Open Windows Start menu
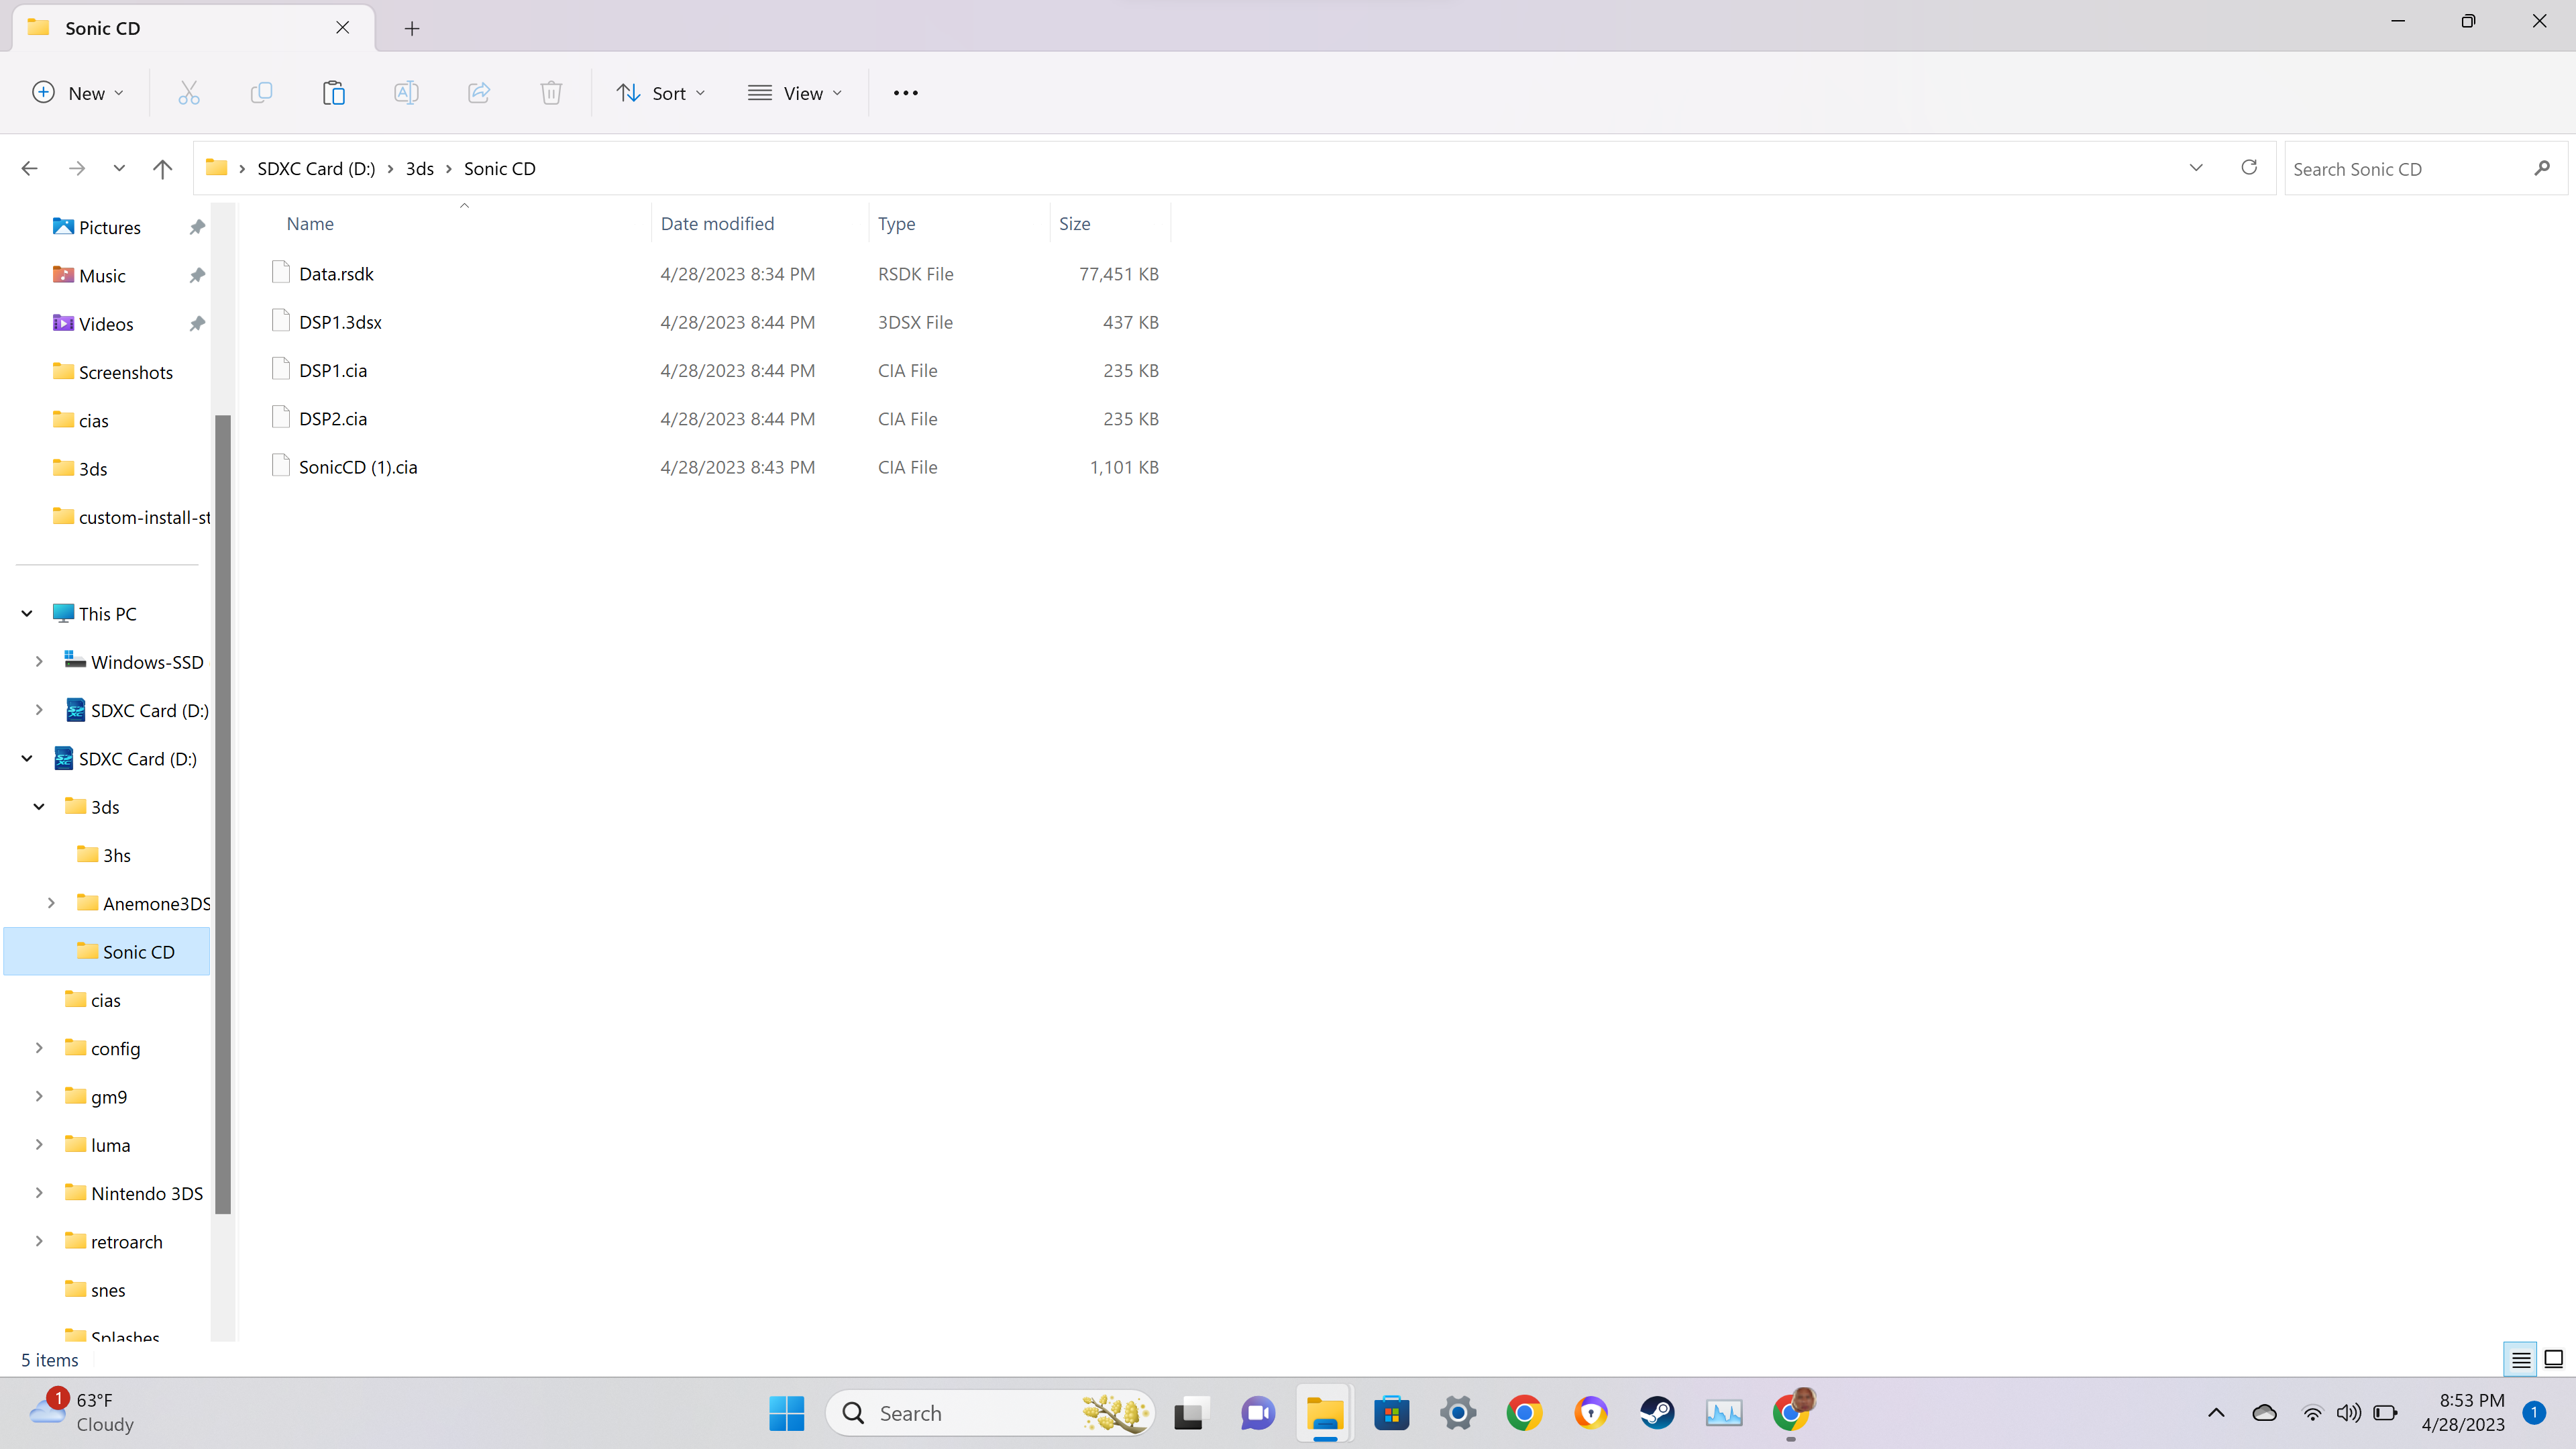Image resolution: width=2576 pixels, height=1449 pixels. (x=787, y=1413)
